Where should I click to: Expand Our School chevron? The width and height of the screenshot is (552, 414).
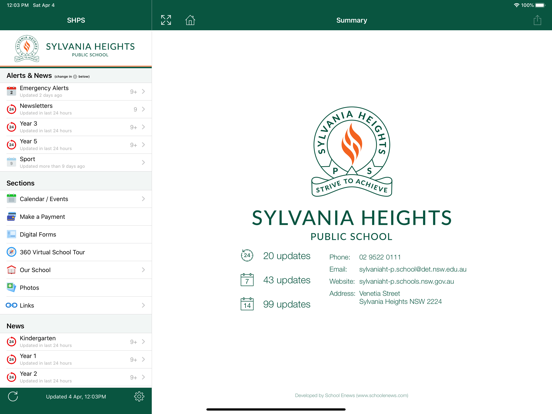143,270
